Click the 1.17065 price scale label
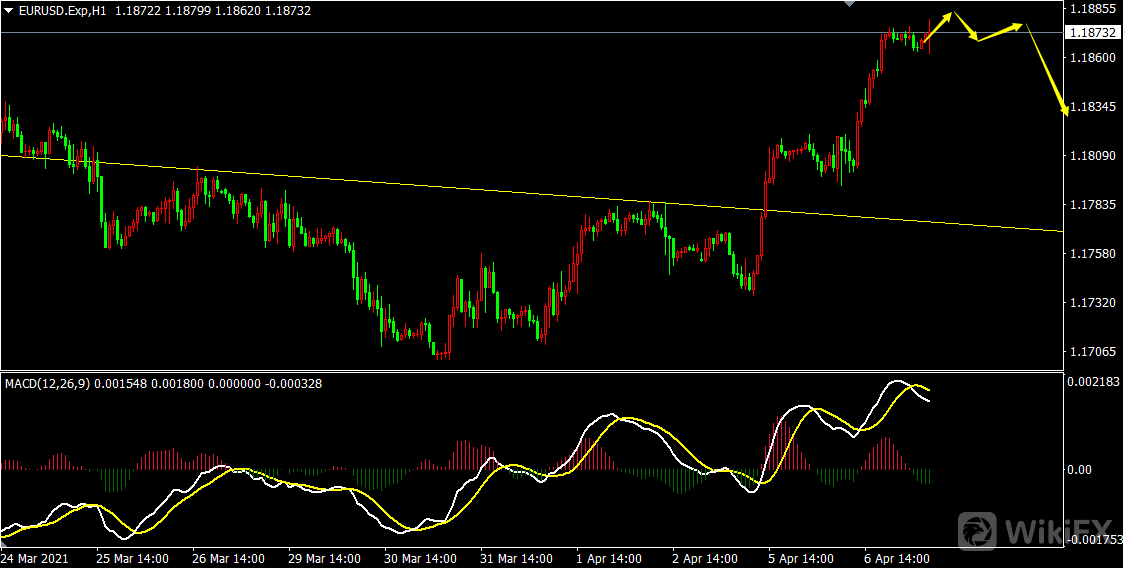Image resolution: width=1123 pixels, height=568 pixels. (x=1091, y=352)
